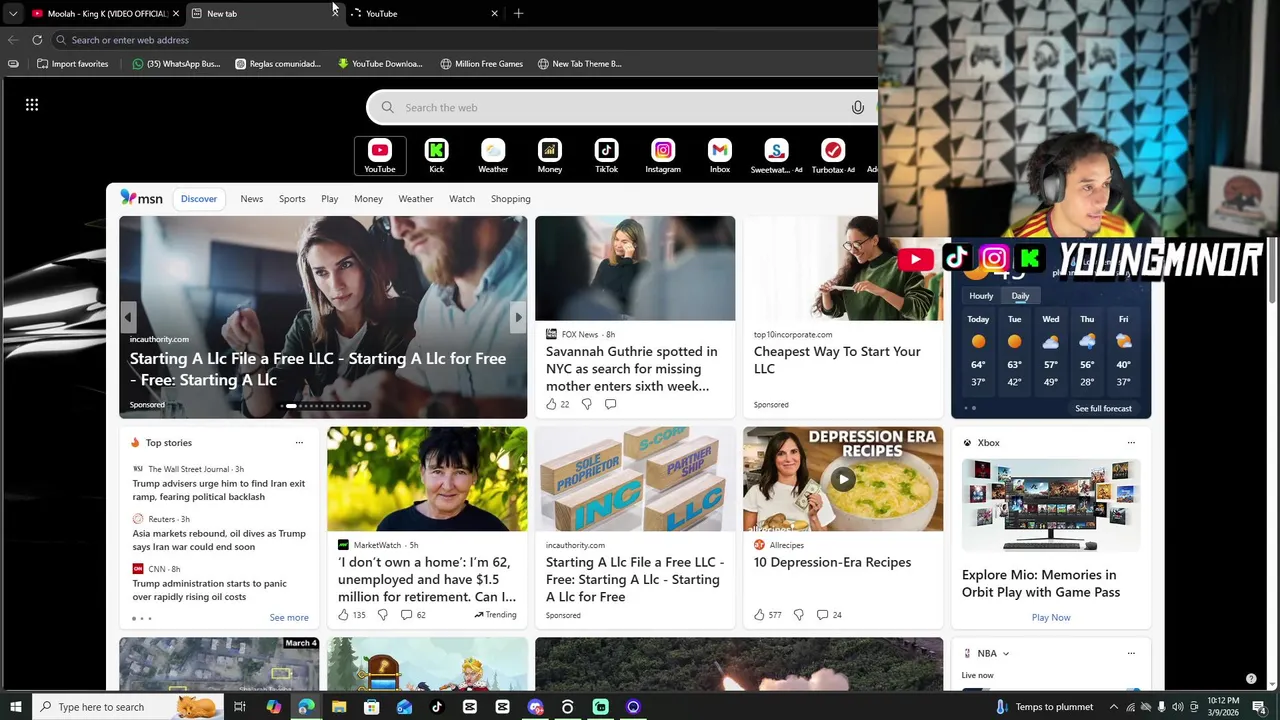Open Microsoft Store from the taskbar
This screenshot has width=1280, height=720.
tap(371, 707)
